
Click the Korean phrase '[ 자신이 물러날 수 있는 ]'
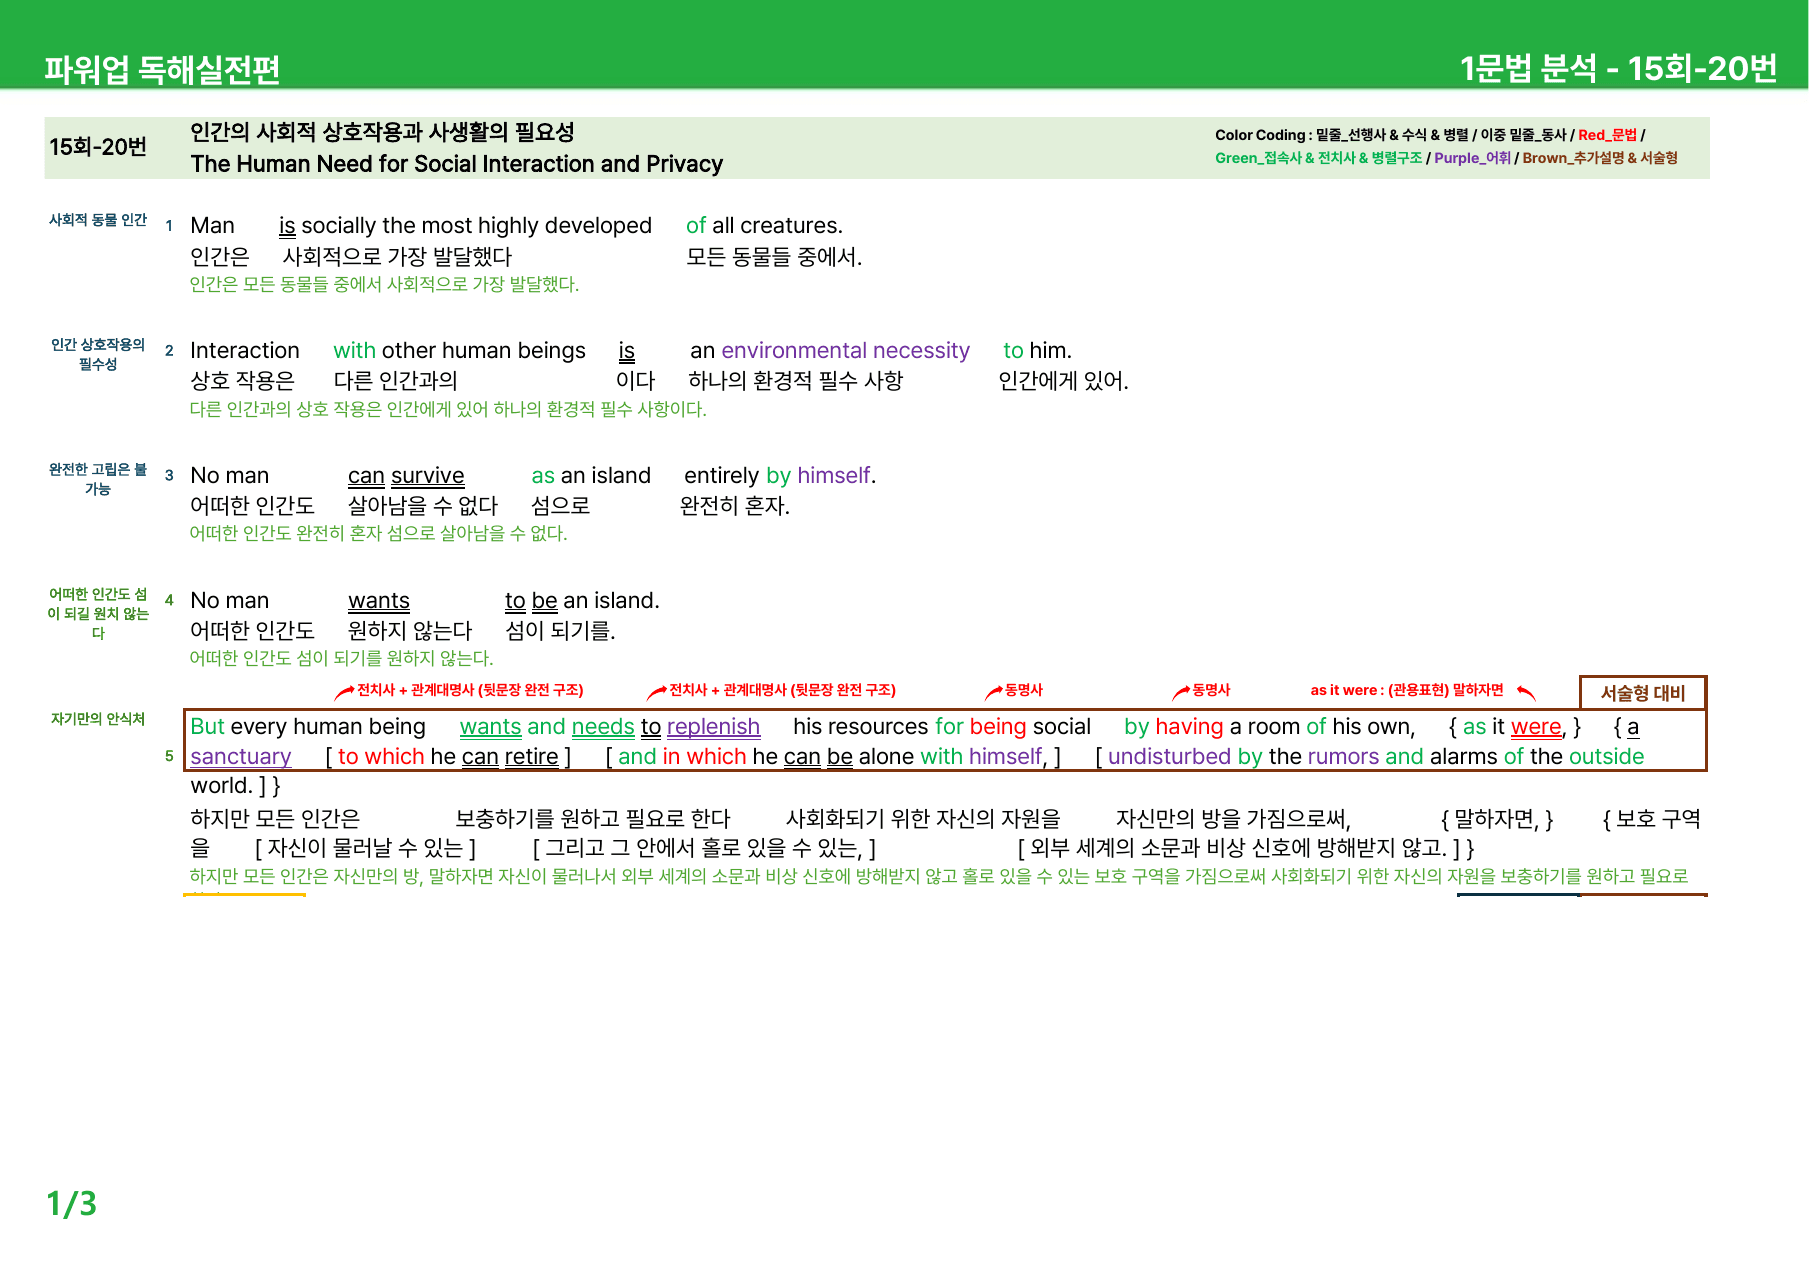pos(365,848)
